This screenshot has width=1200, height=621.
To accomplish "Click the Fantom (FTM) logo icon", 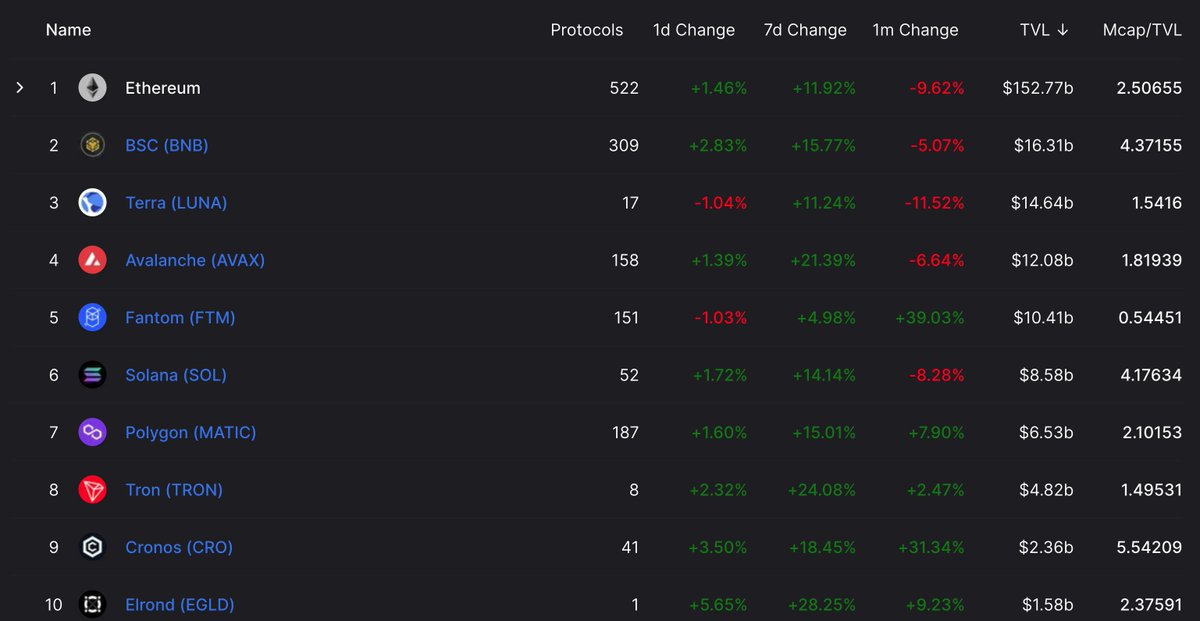I will (93, 318).
